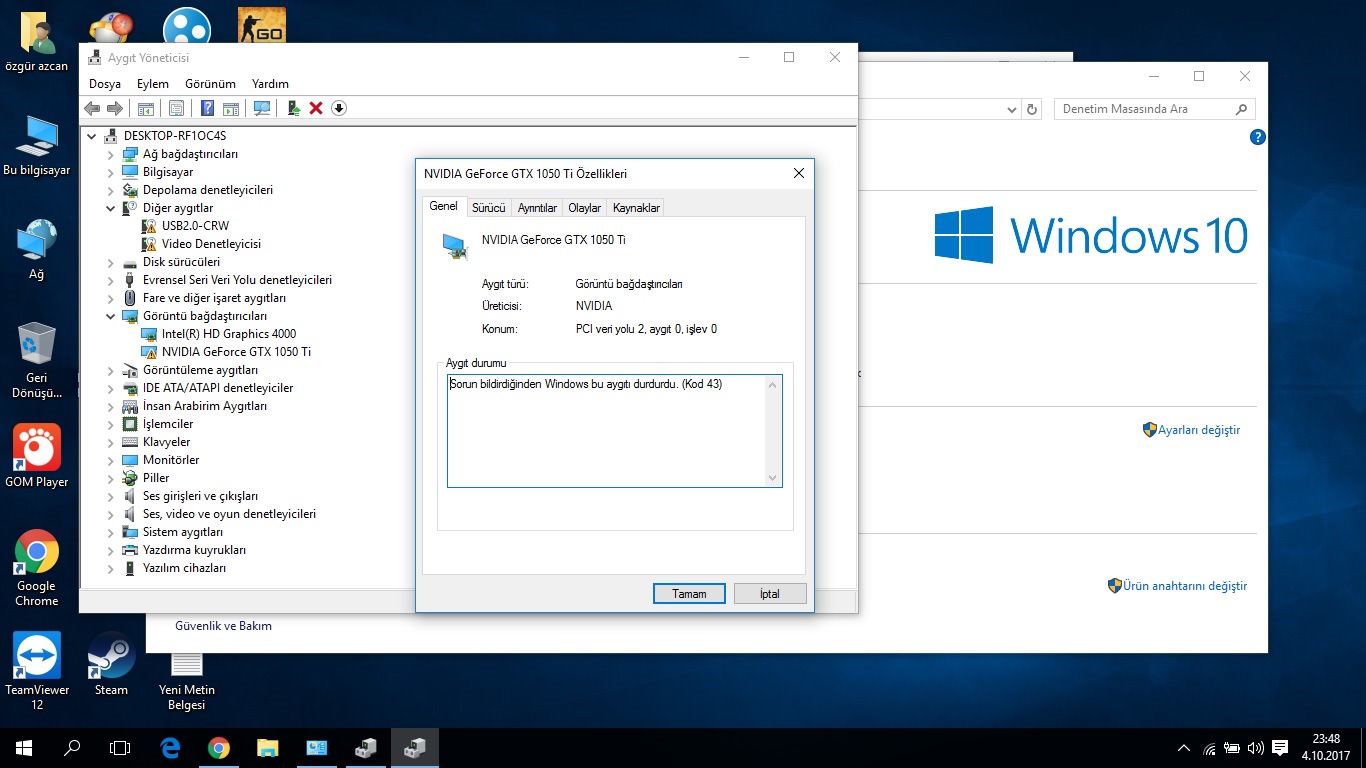Viewport: 1366px width, 768px height.
Task: Open the Güvenlik ve Bakım link
Action: point(223,626)
